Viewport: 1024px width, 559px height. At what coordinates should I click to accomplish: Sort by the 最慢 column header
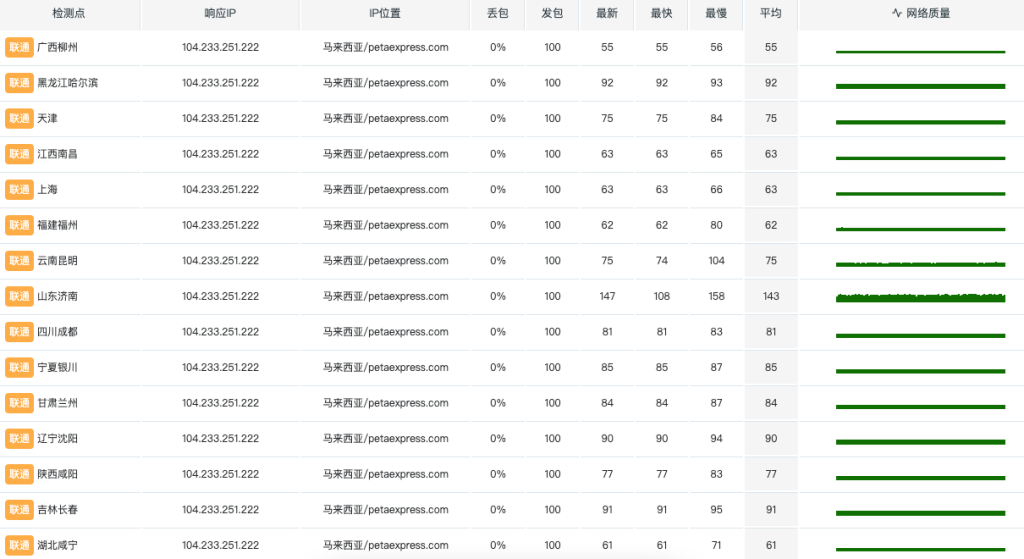[716, 14]
